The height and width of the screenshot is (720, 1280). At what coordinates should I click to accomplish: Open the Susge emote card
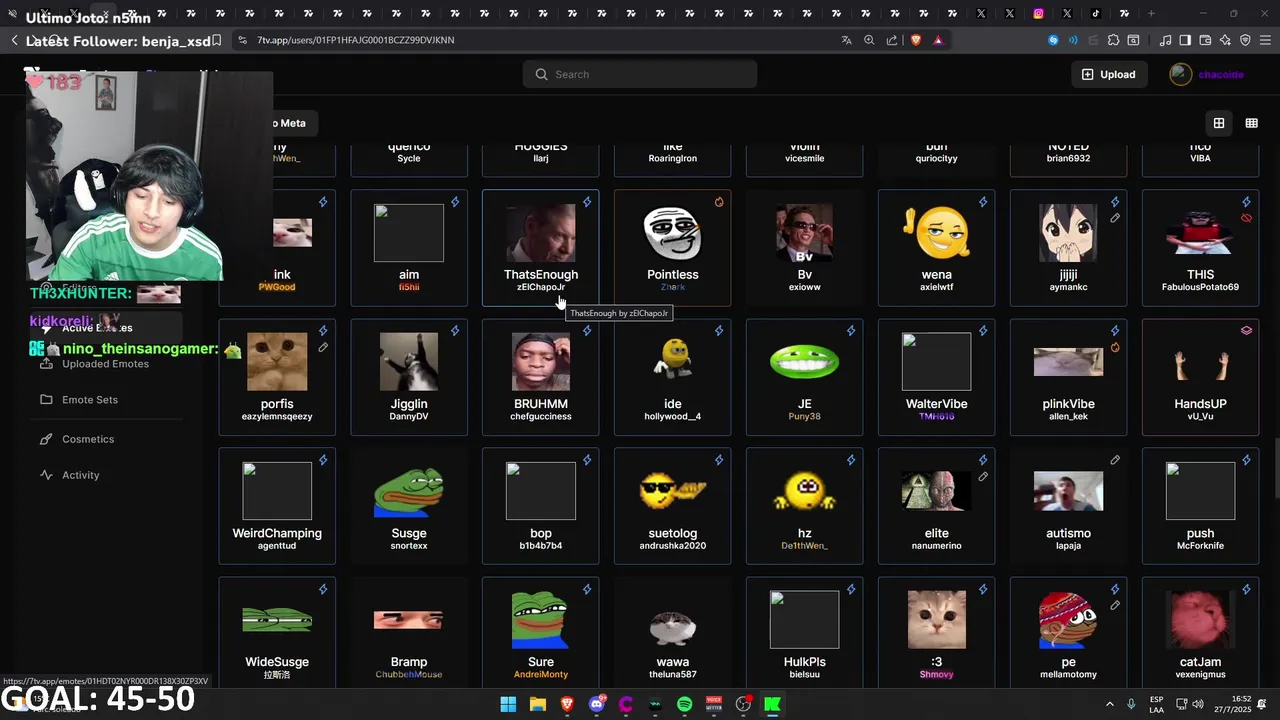(x=409, y=506)
